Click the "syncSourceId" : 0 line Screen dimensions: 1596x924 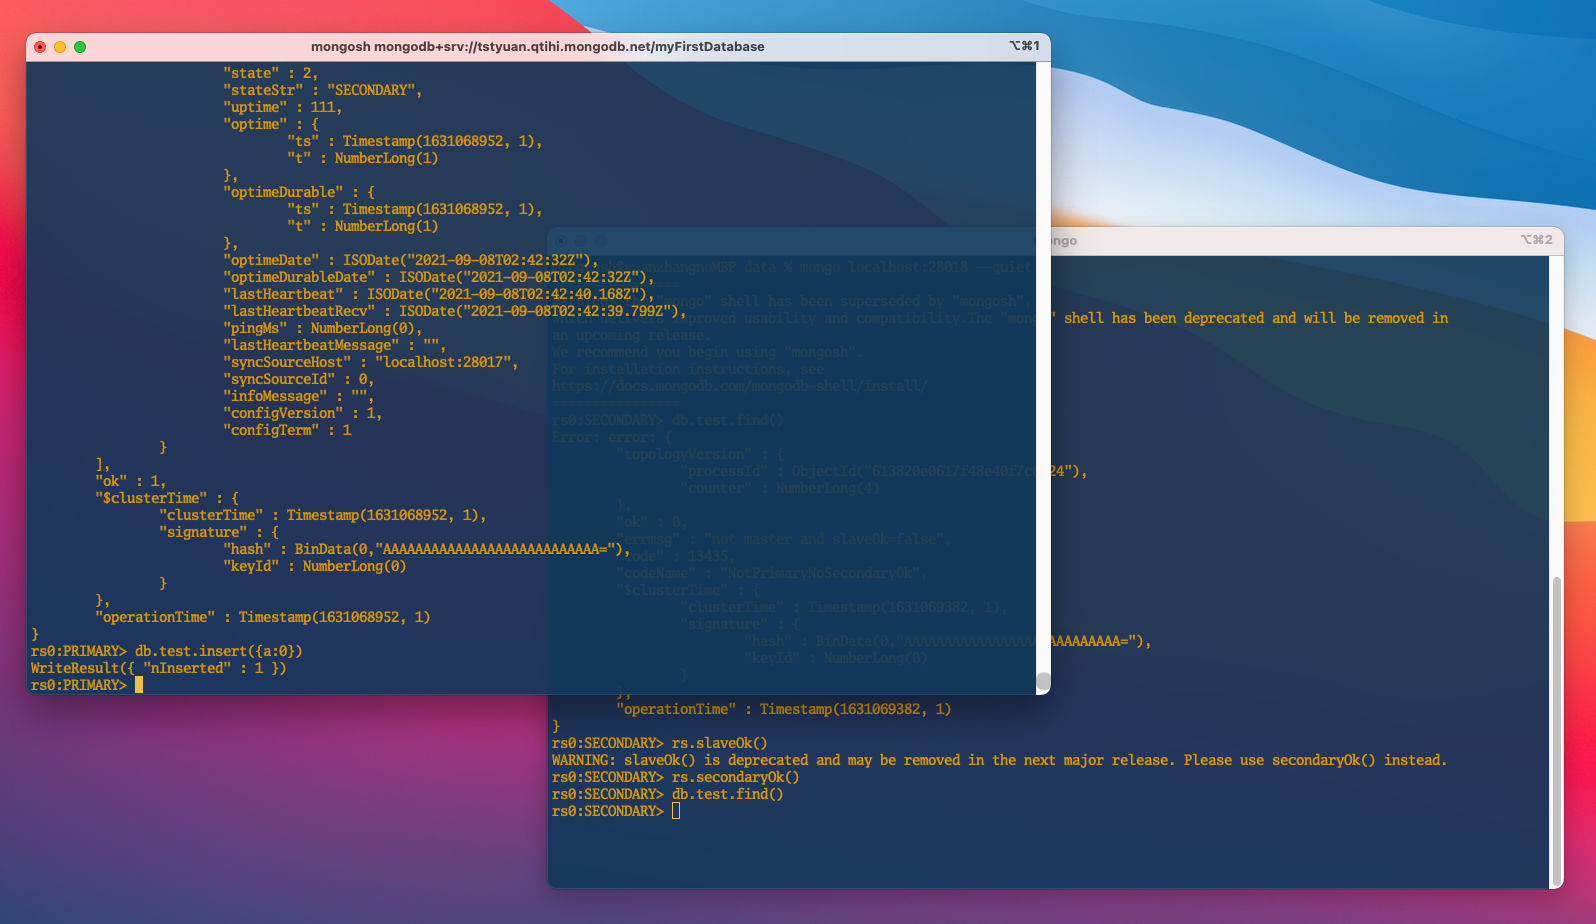pyautogui.click(x=299, y=379)
